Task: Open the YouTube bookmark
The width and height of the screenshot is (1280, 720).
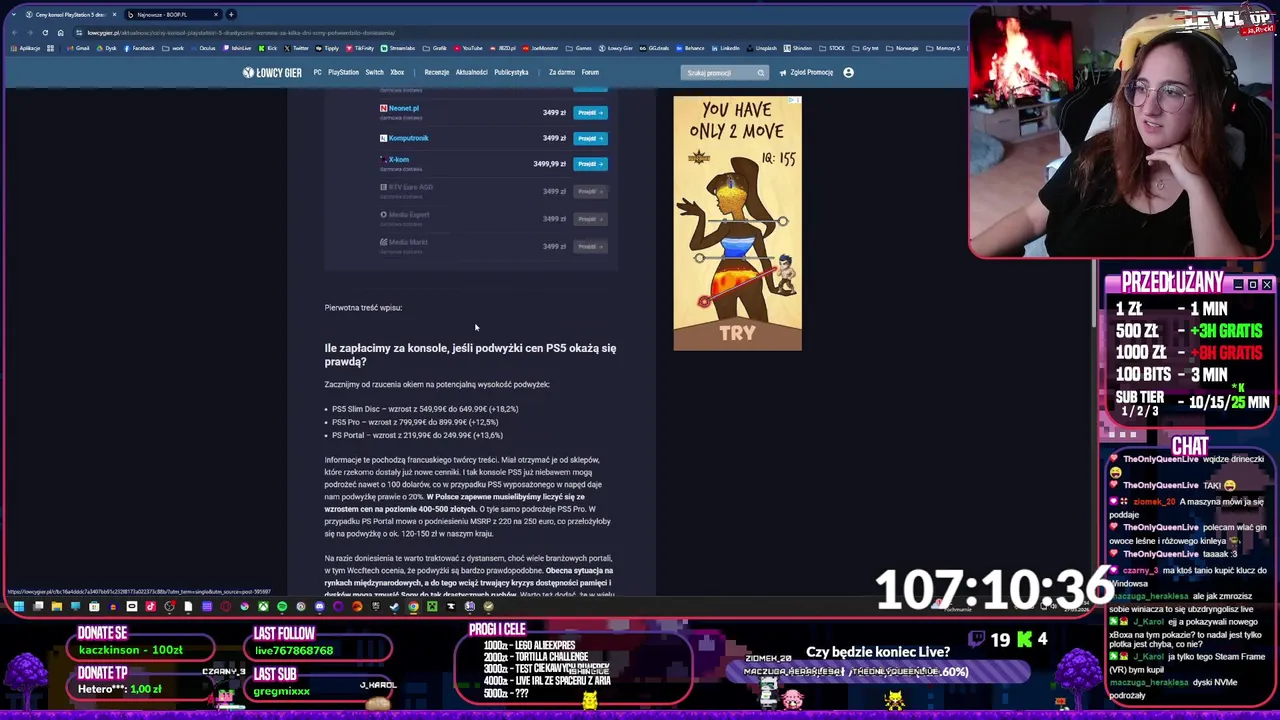Action: tap(469, 48)
